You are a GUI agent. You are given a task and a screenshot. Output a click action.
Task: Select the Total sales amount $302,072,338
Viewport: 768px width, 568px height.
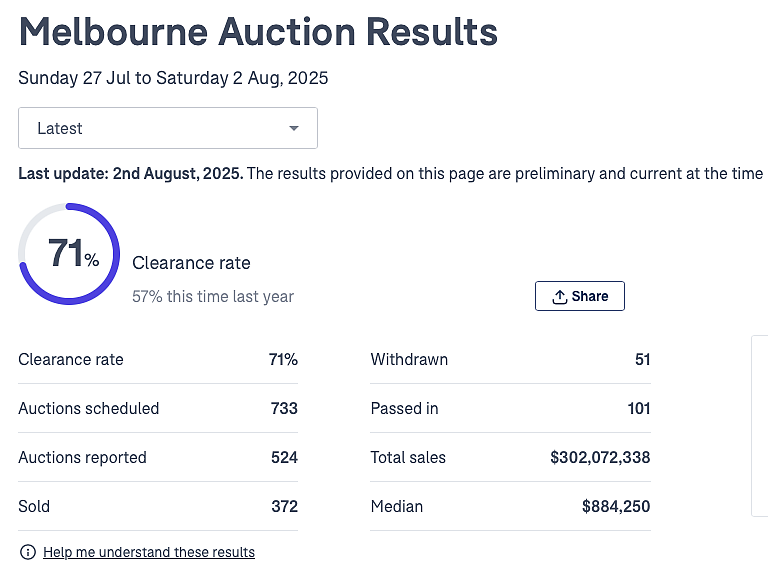600,457
